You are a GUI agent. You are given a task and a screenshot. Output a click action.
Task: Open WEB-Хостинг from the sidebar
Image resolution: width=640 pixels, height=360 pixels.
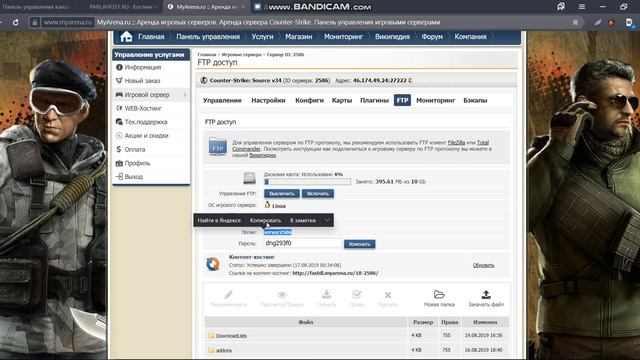(x=143, y=108)
